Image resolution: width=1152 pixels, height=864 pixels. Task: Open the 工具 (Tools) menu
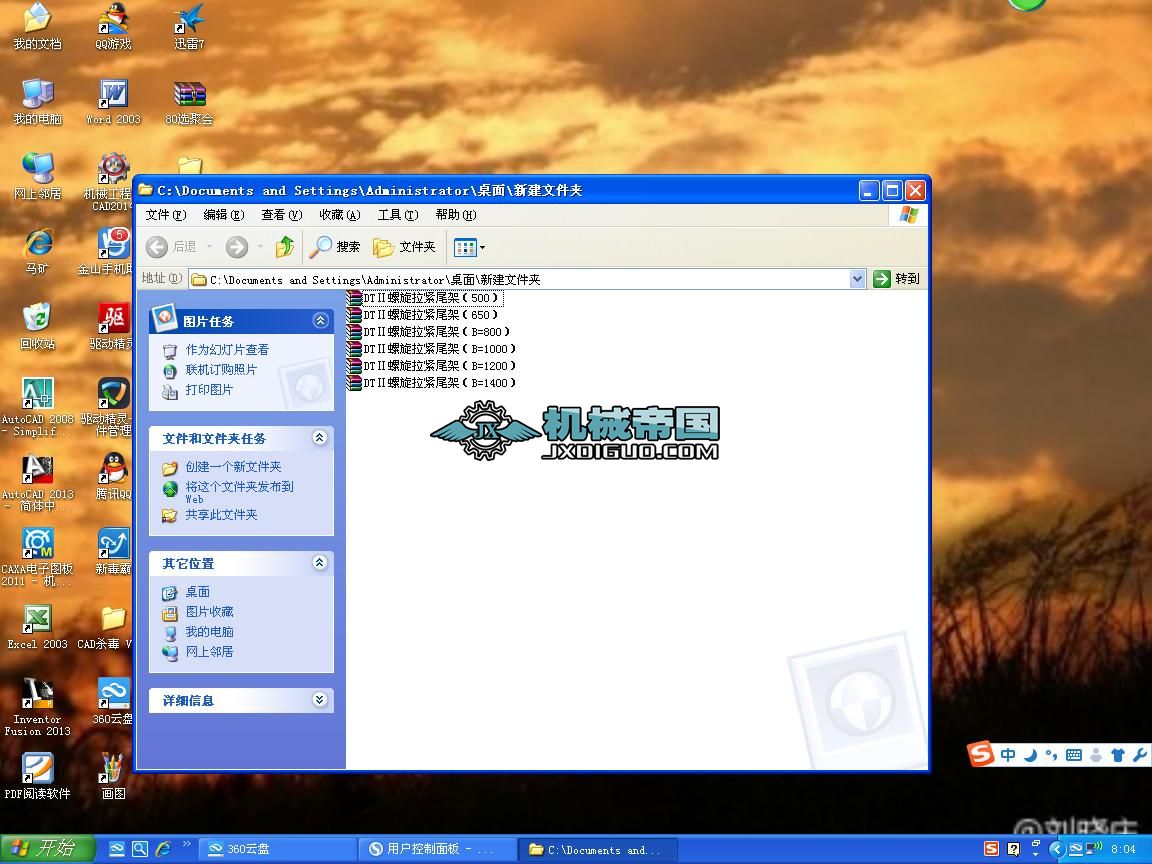point(397,214)
